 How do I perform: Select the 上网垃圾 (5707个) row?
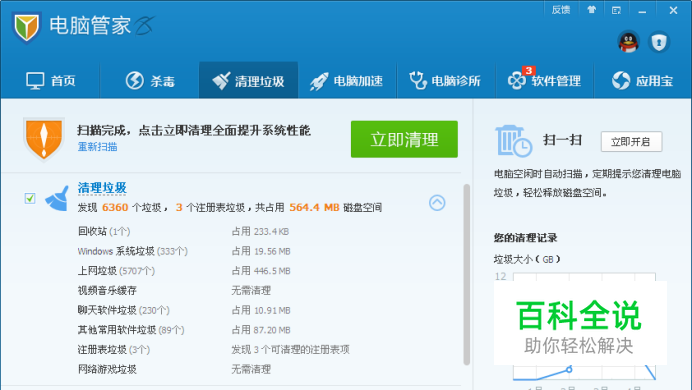point(214,271)
